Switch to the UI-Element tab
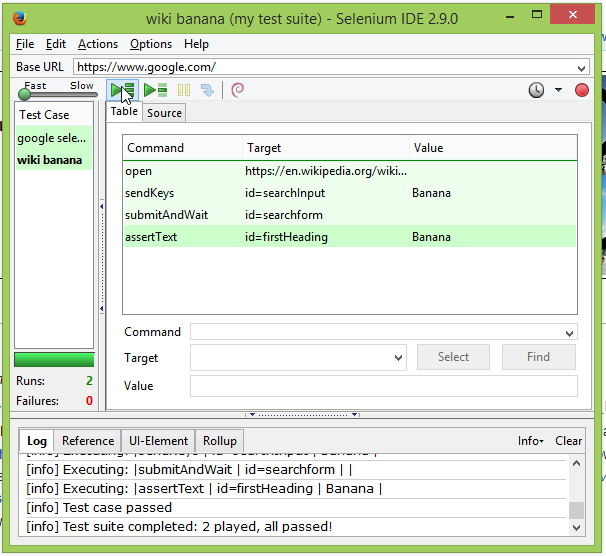This screenshot has width=606, height=556. (x=158, y=441)
